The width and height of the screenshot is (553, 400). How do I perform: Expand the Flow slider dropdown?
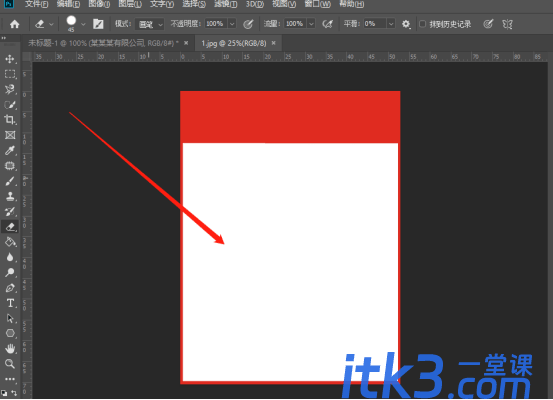coord(311,24)
